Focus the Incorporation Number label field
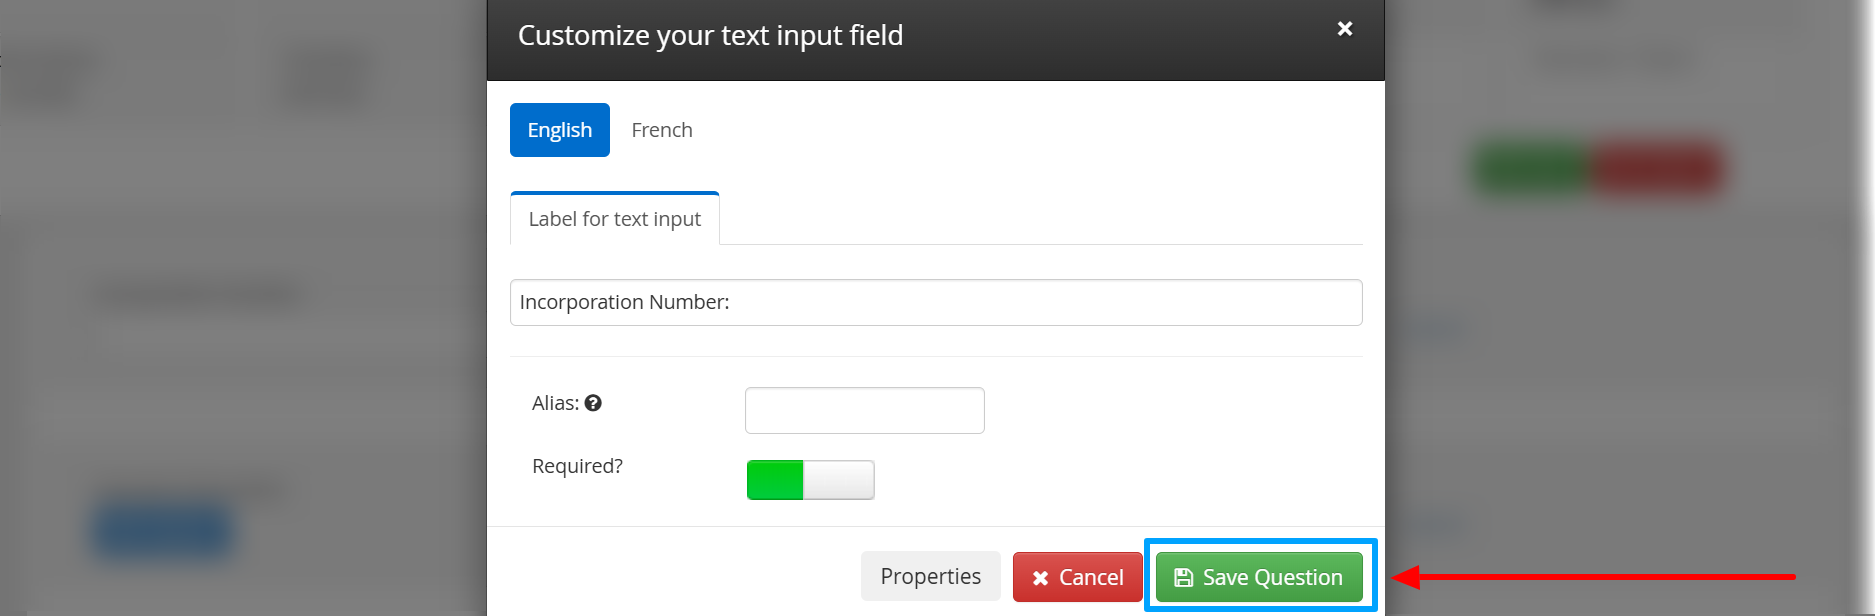 coord(936,302)
